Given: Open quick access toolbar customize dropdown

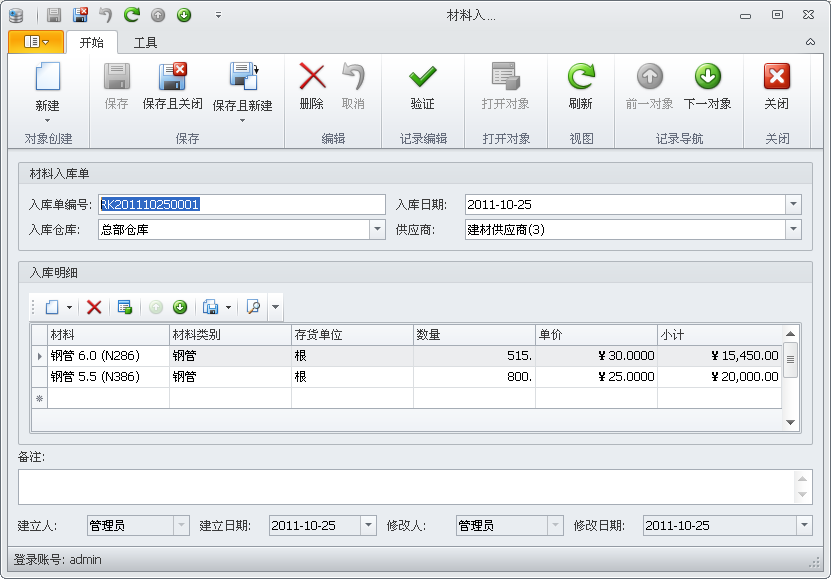Looking at the screenshot, I should 218,15.
